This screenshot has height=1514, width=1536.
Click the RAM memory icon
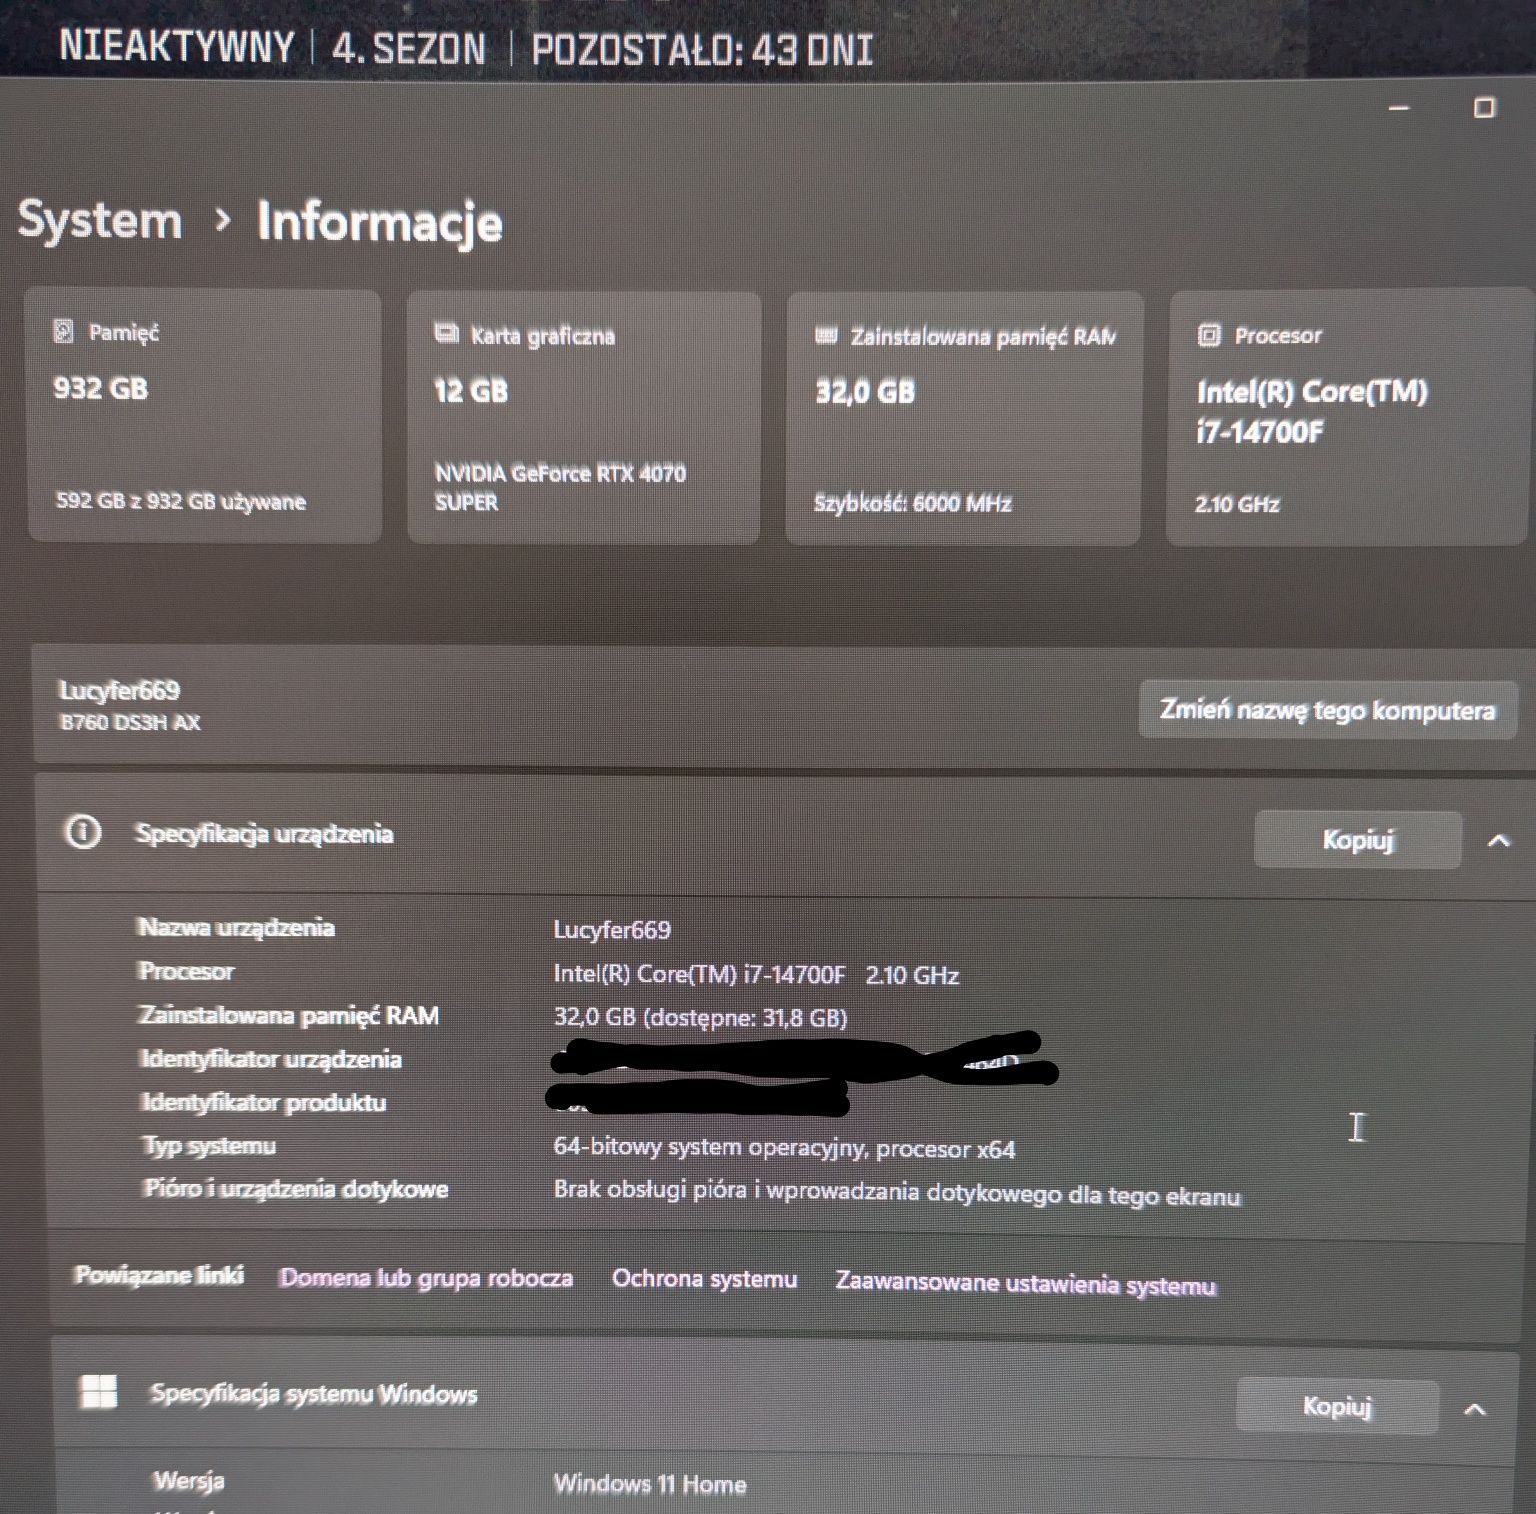[x=826, y=335]
